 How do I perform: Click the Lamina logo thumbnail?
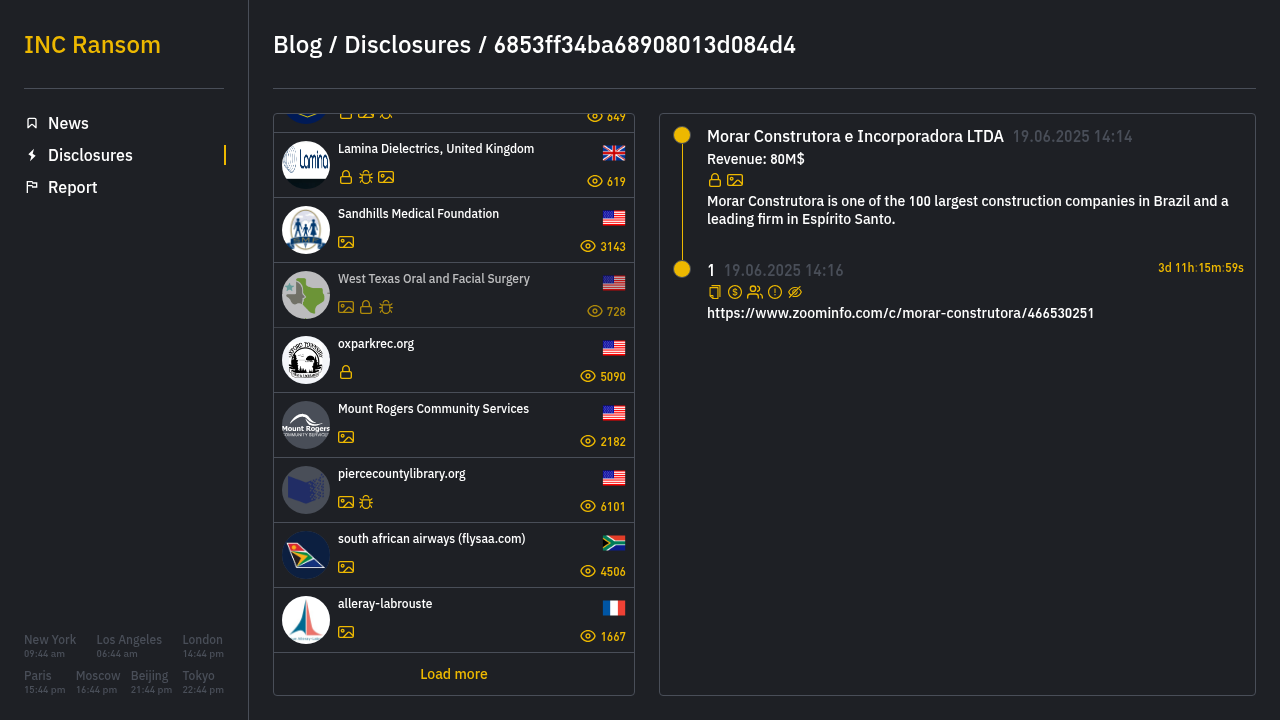[x=306, y=165]
